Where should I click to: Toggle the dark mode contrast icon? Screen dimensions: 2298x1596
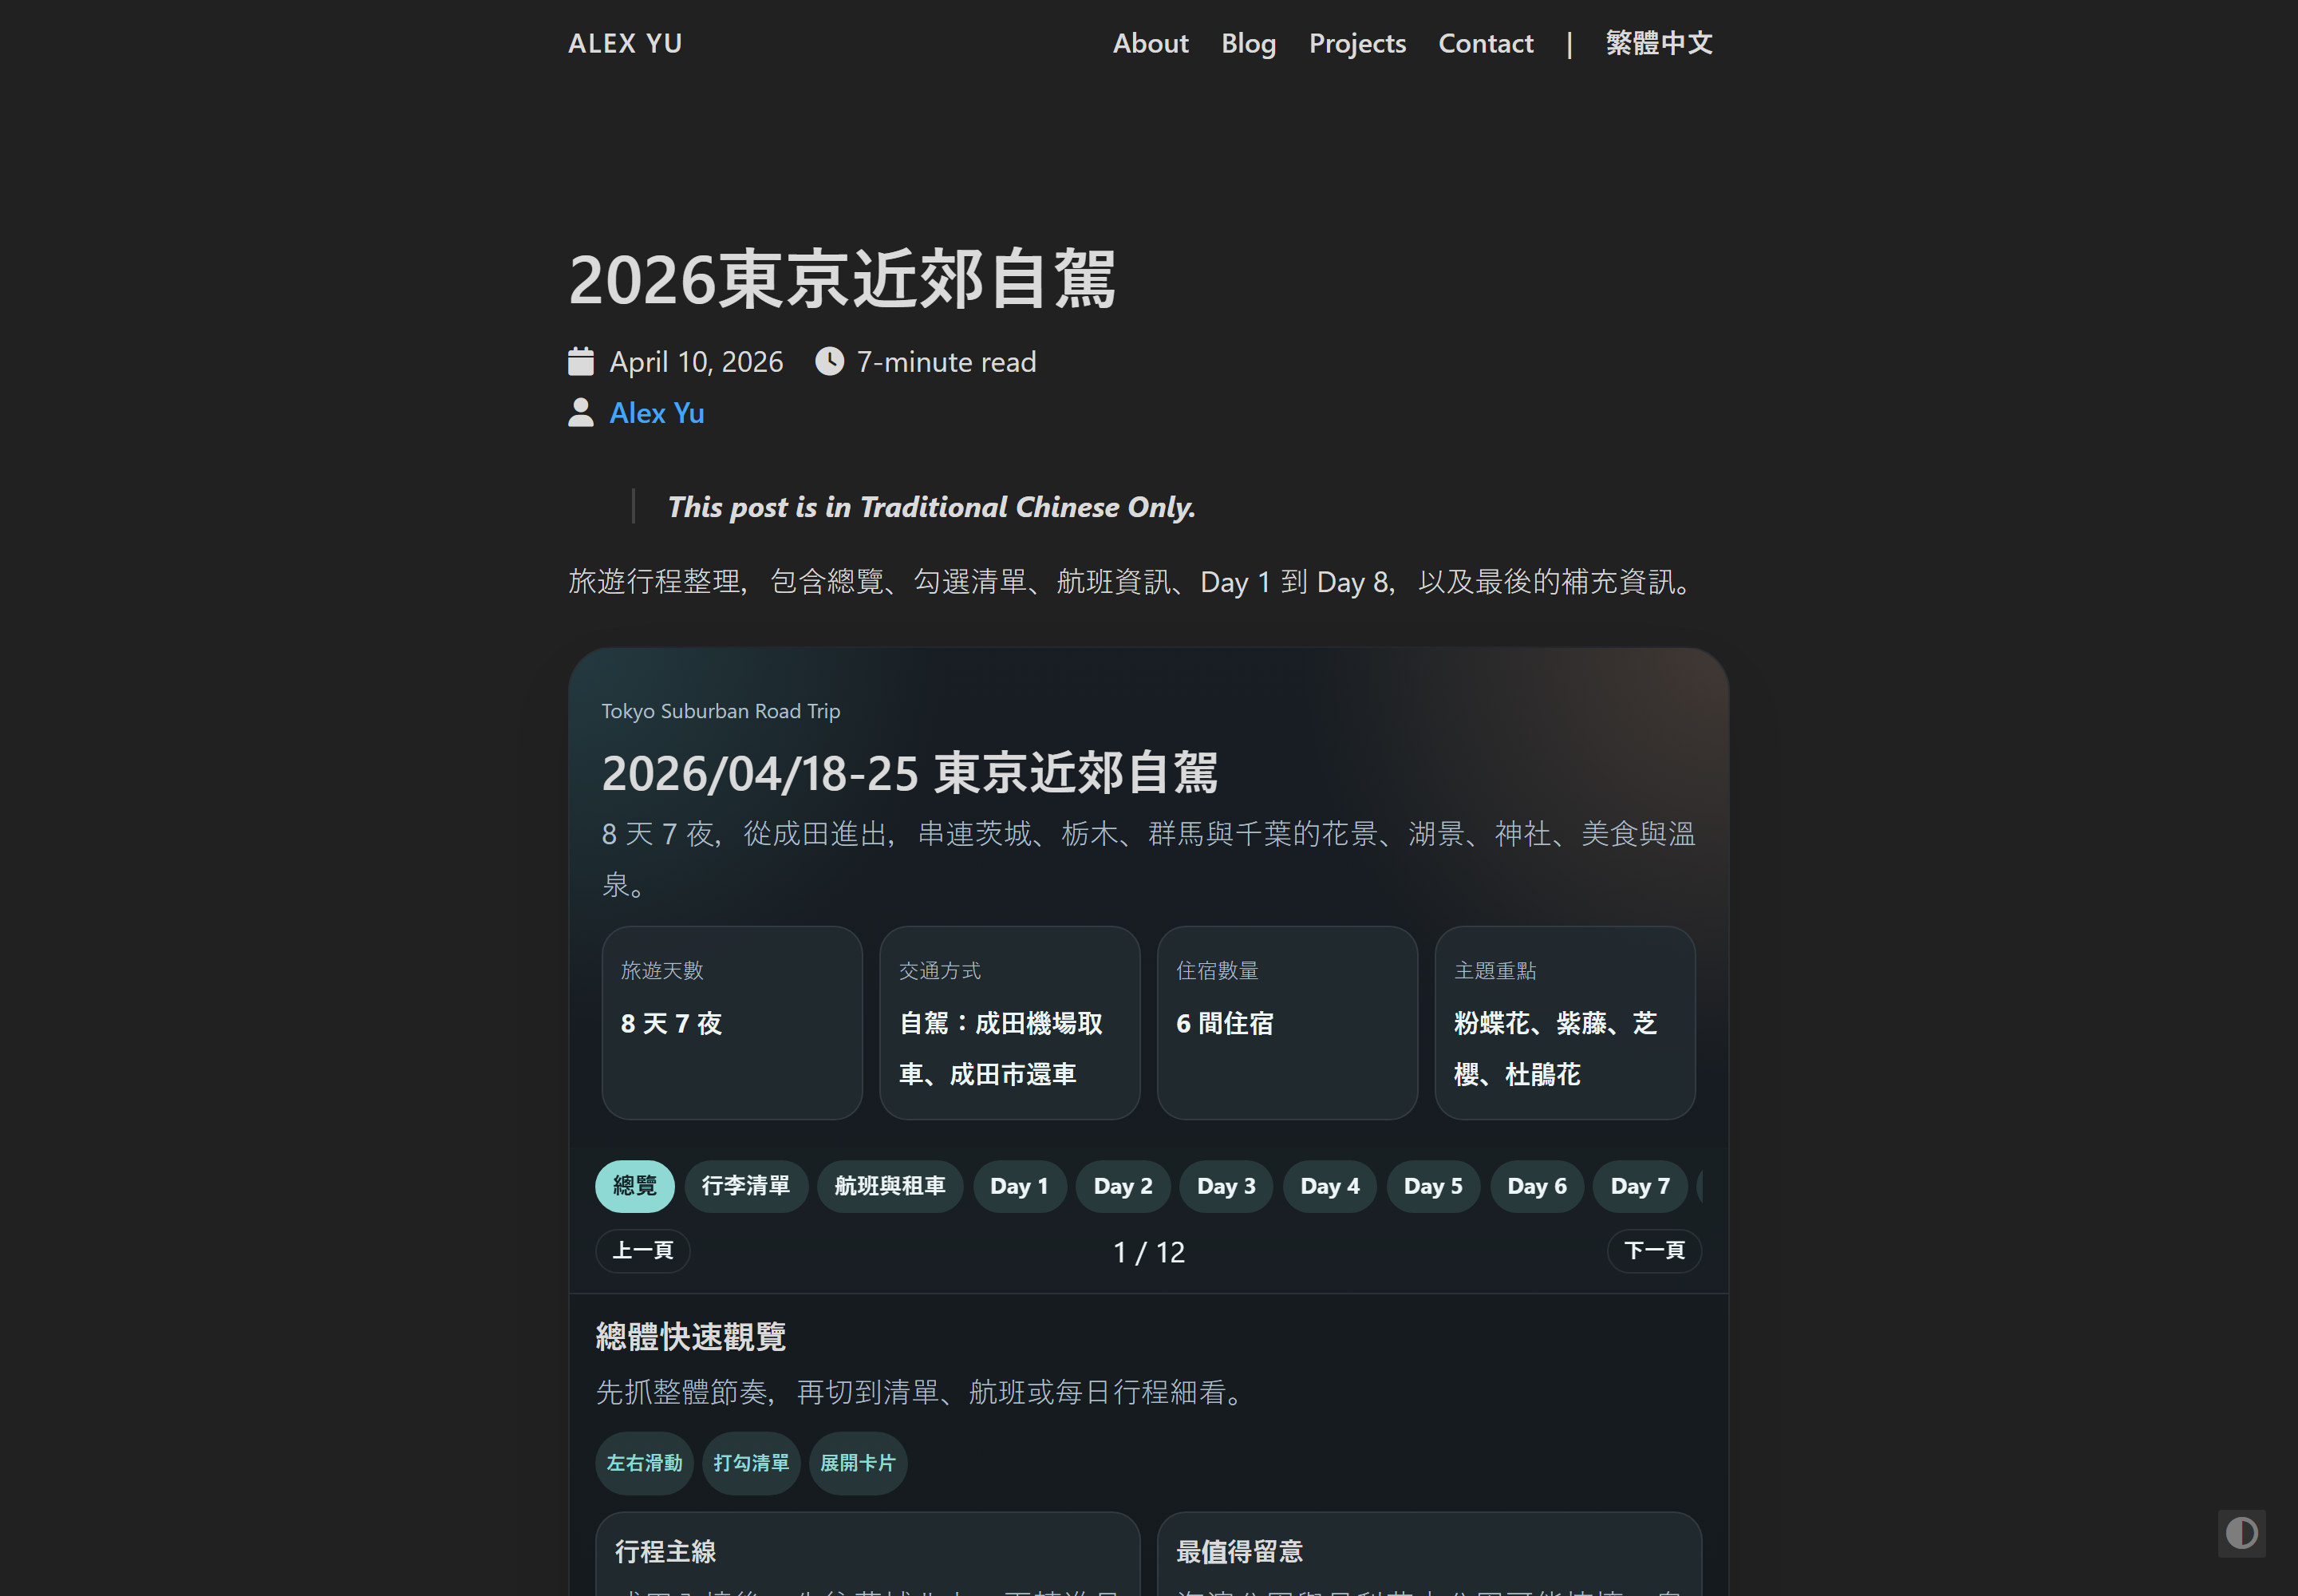pyautogui.click(x=2241, y=1533)
